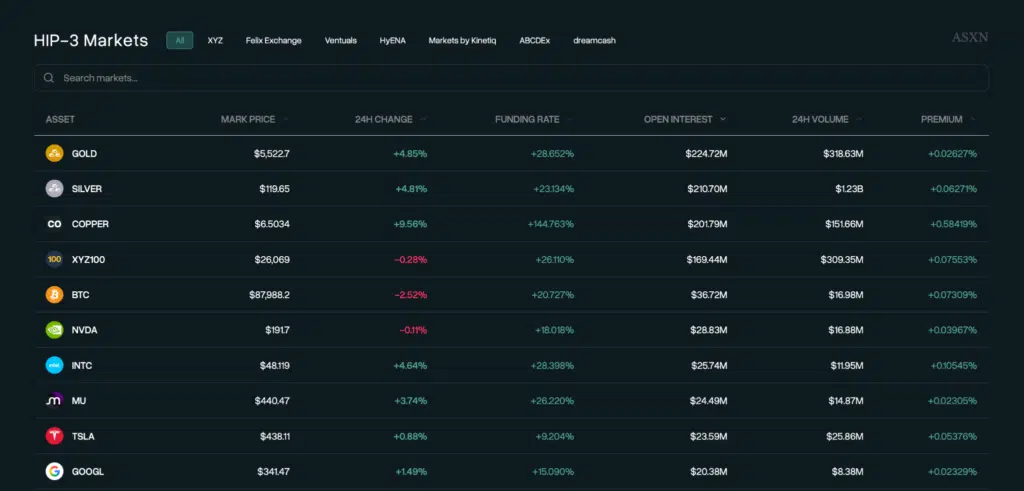Click the INTC Intel logo icon

pos(54,366)
